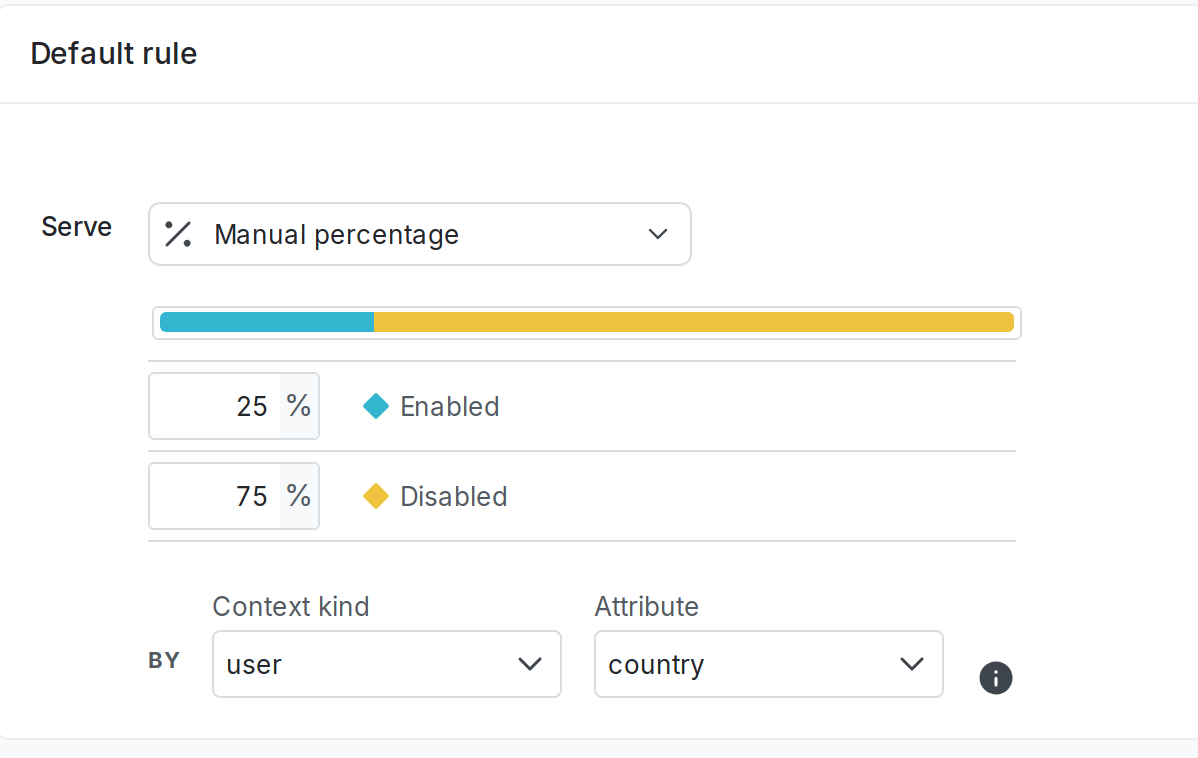
Task: Click the info icon beside the Attribute dropdown
Action: point(996,678)
